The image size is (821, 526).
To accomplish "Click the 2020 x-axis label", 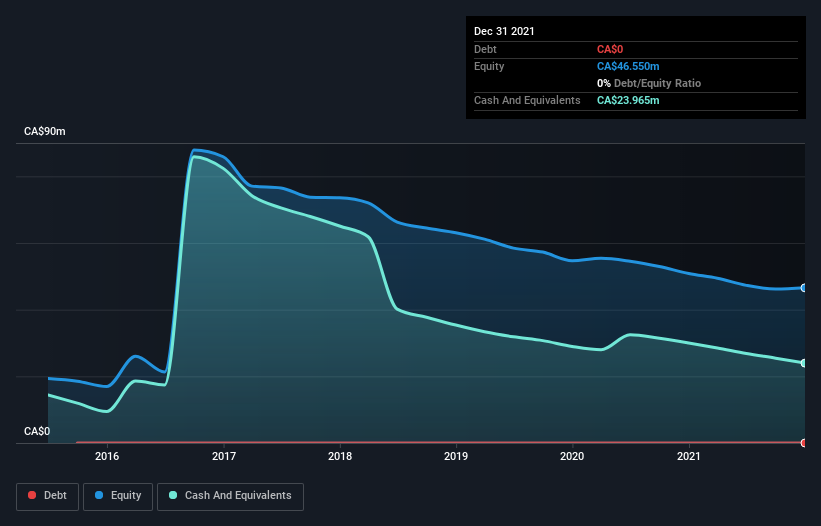I will click(572, 456).
